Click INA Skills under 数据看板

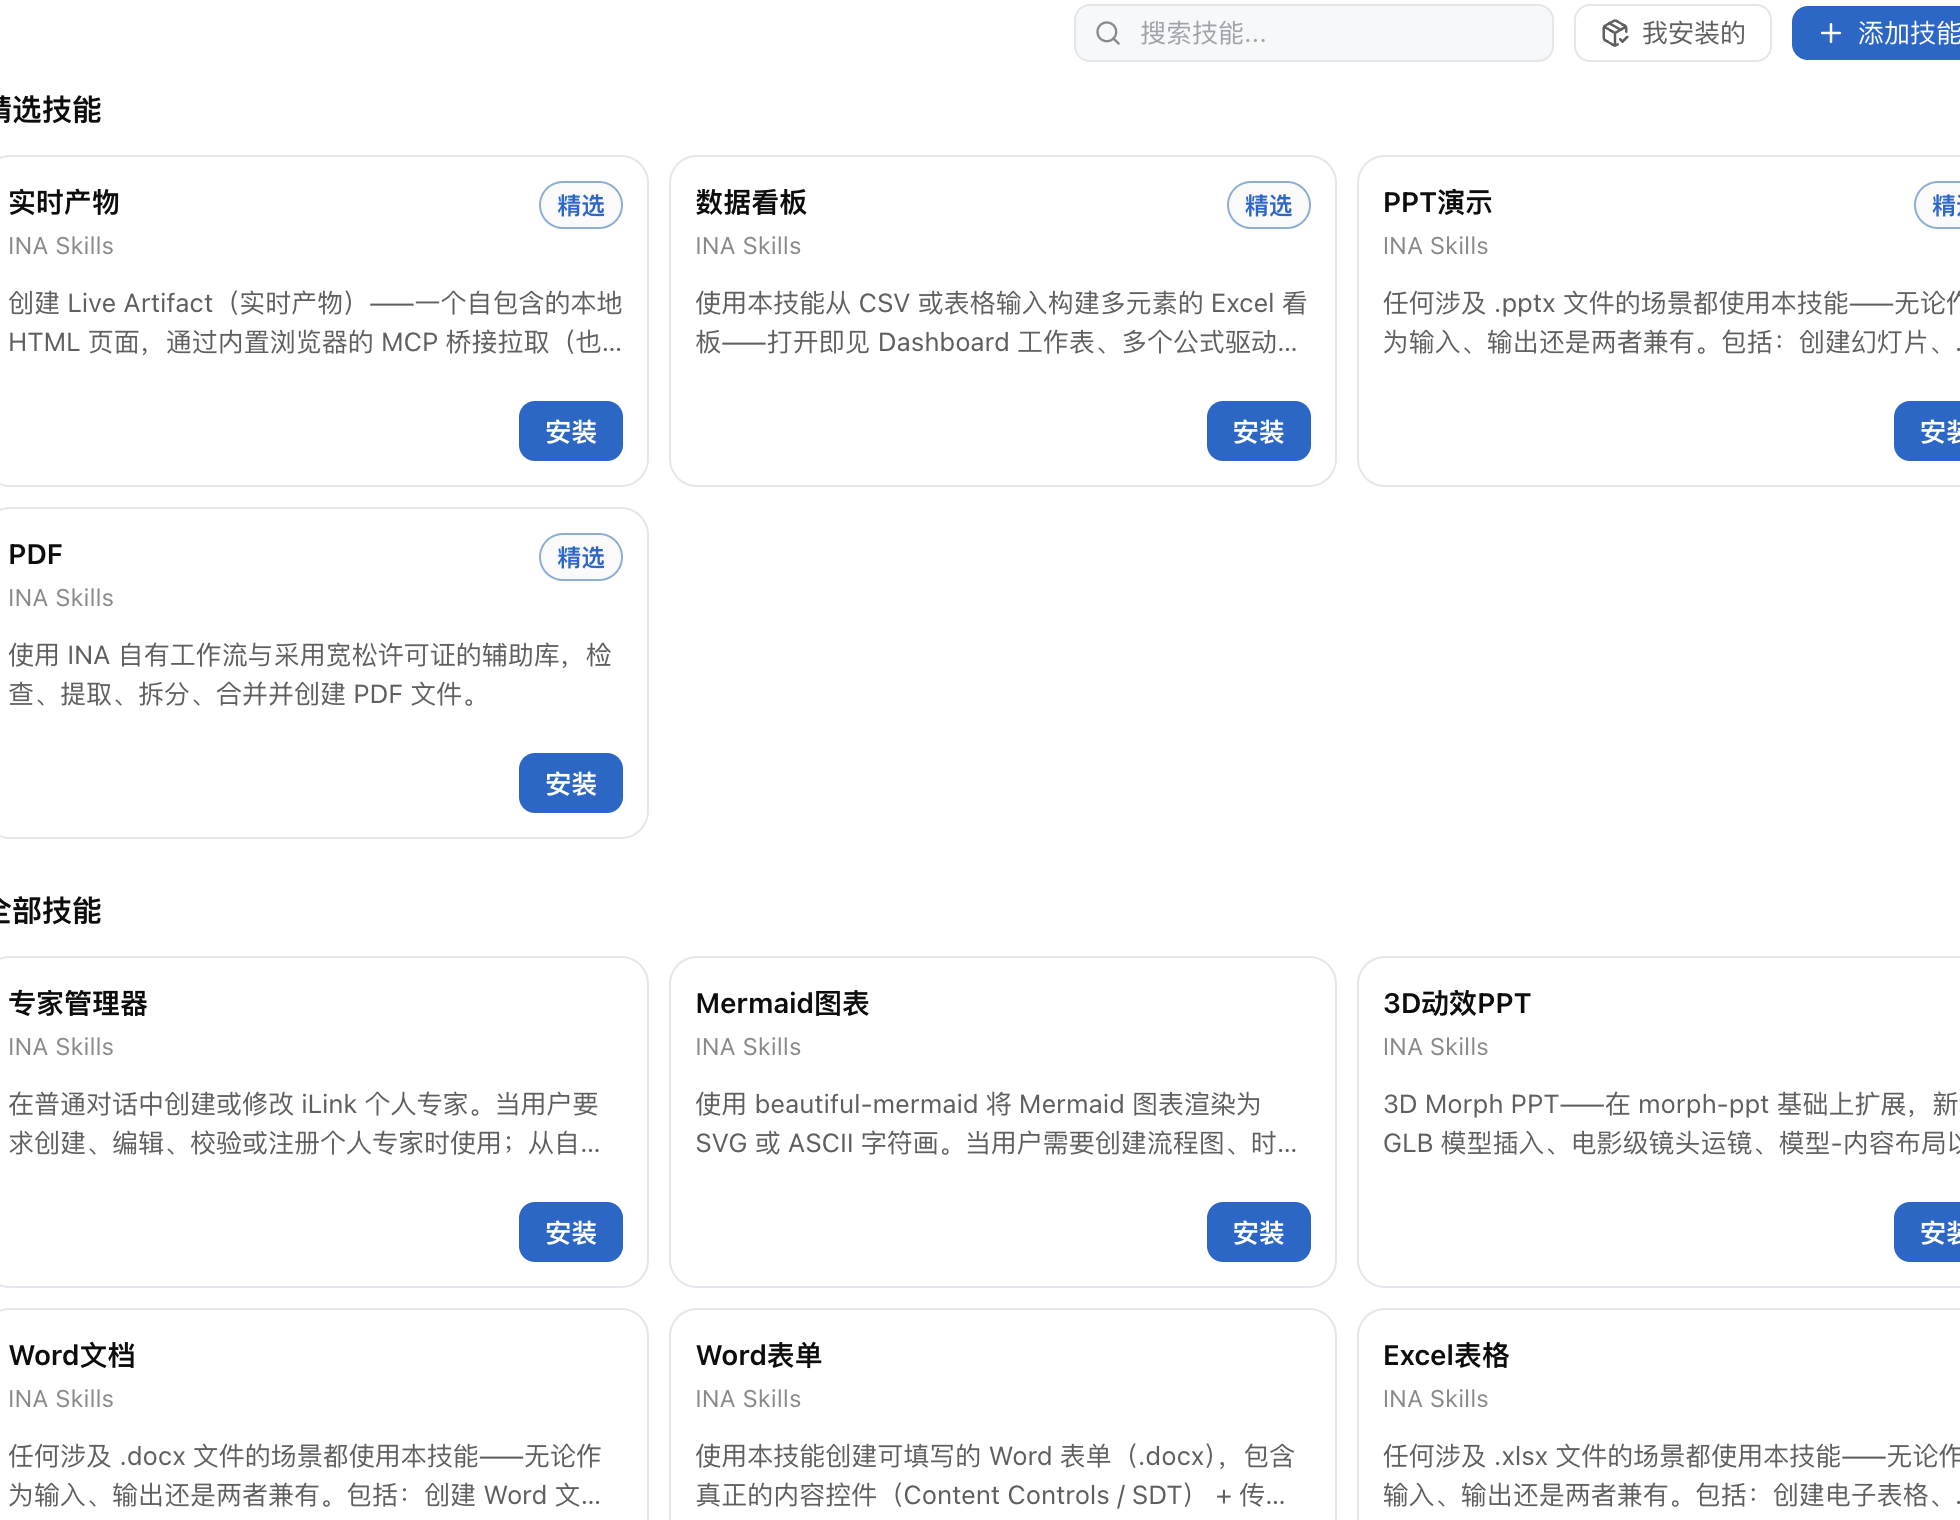click(x=748, y=246)
